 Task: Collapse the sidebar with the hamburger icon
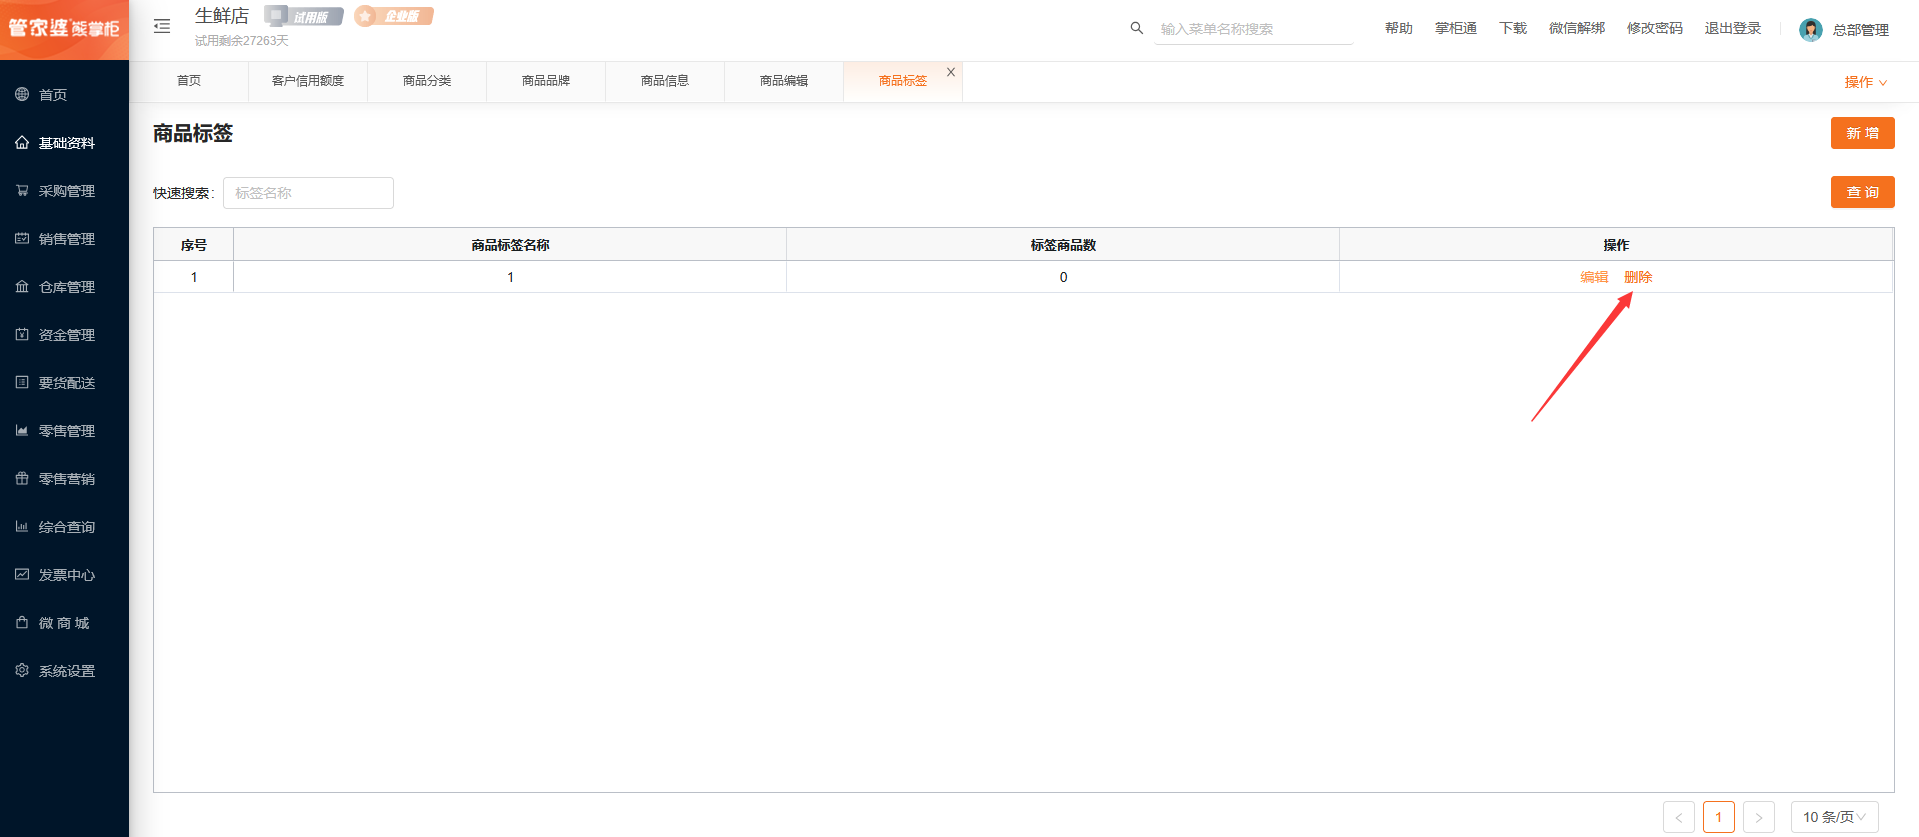pyautogui.click(x=162, y=26)
